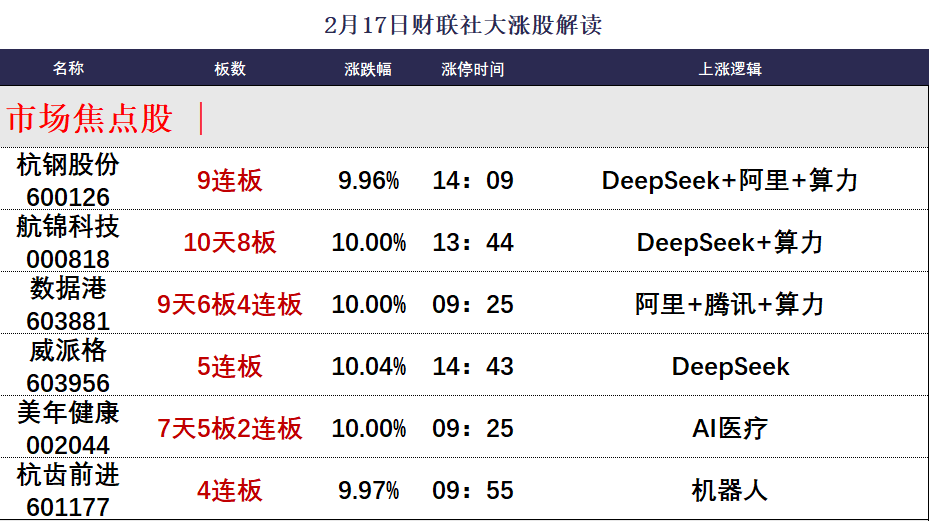This screenshot has width=932, height=521.
Task: Click the DeepSeek logic cell in 威派格 row
Action: (x=731, y=367)
